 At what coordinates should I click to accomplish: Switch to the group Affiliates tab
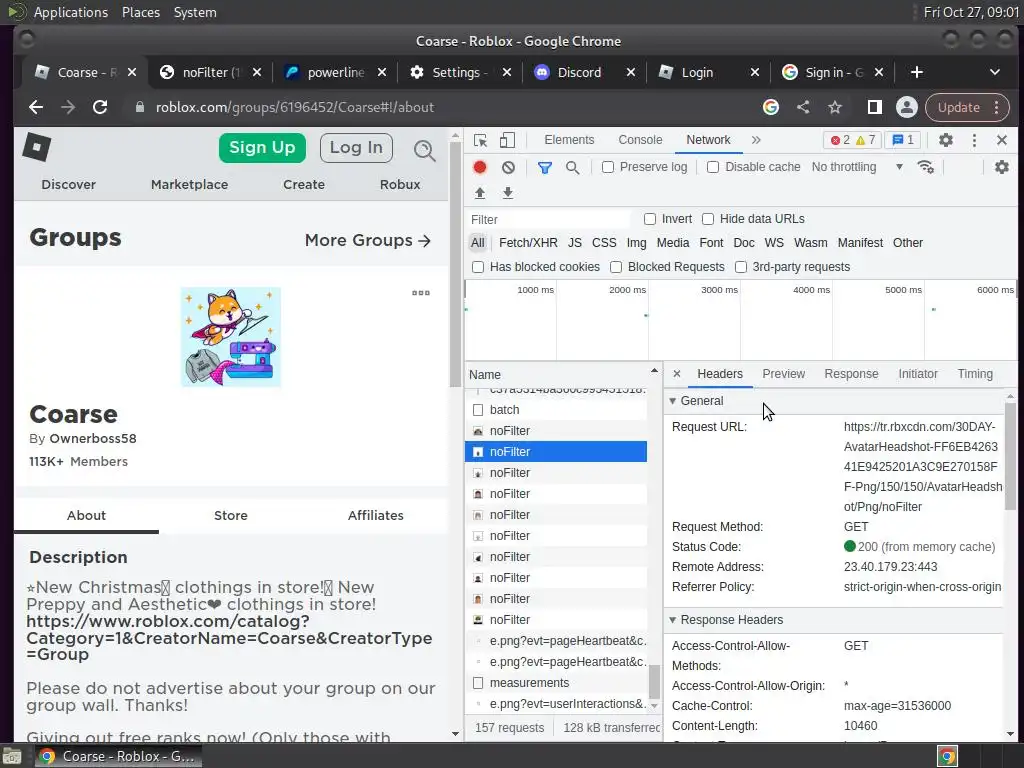click(x=376, y=515)
